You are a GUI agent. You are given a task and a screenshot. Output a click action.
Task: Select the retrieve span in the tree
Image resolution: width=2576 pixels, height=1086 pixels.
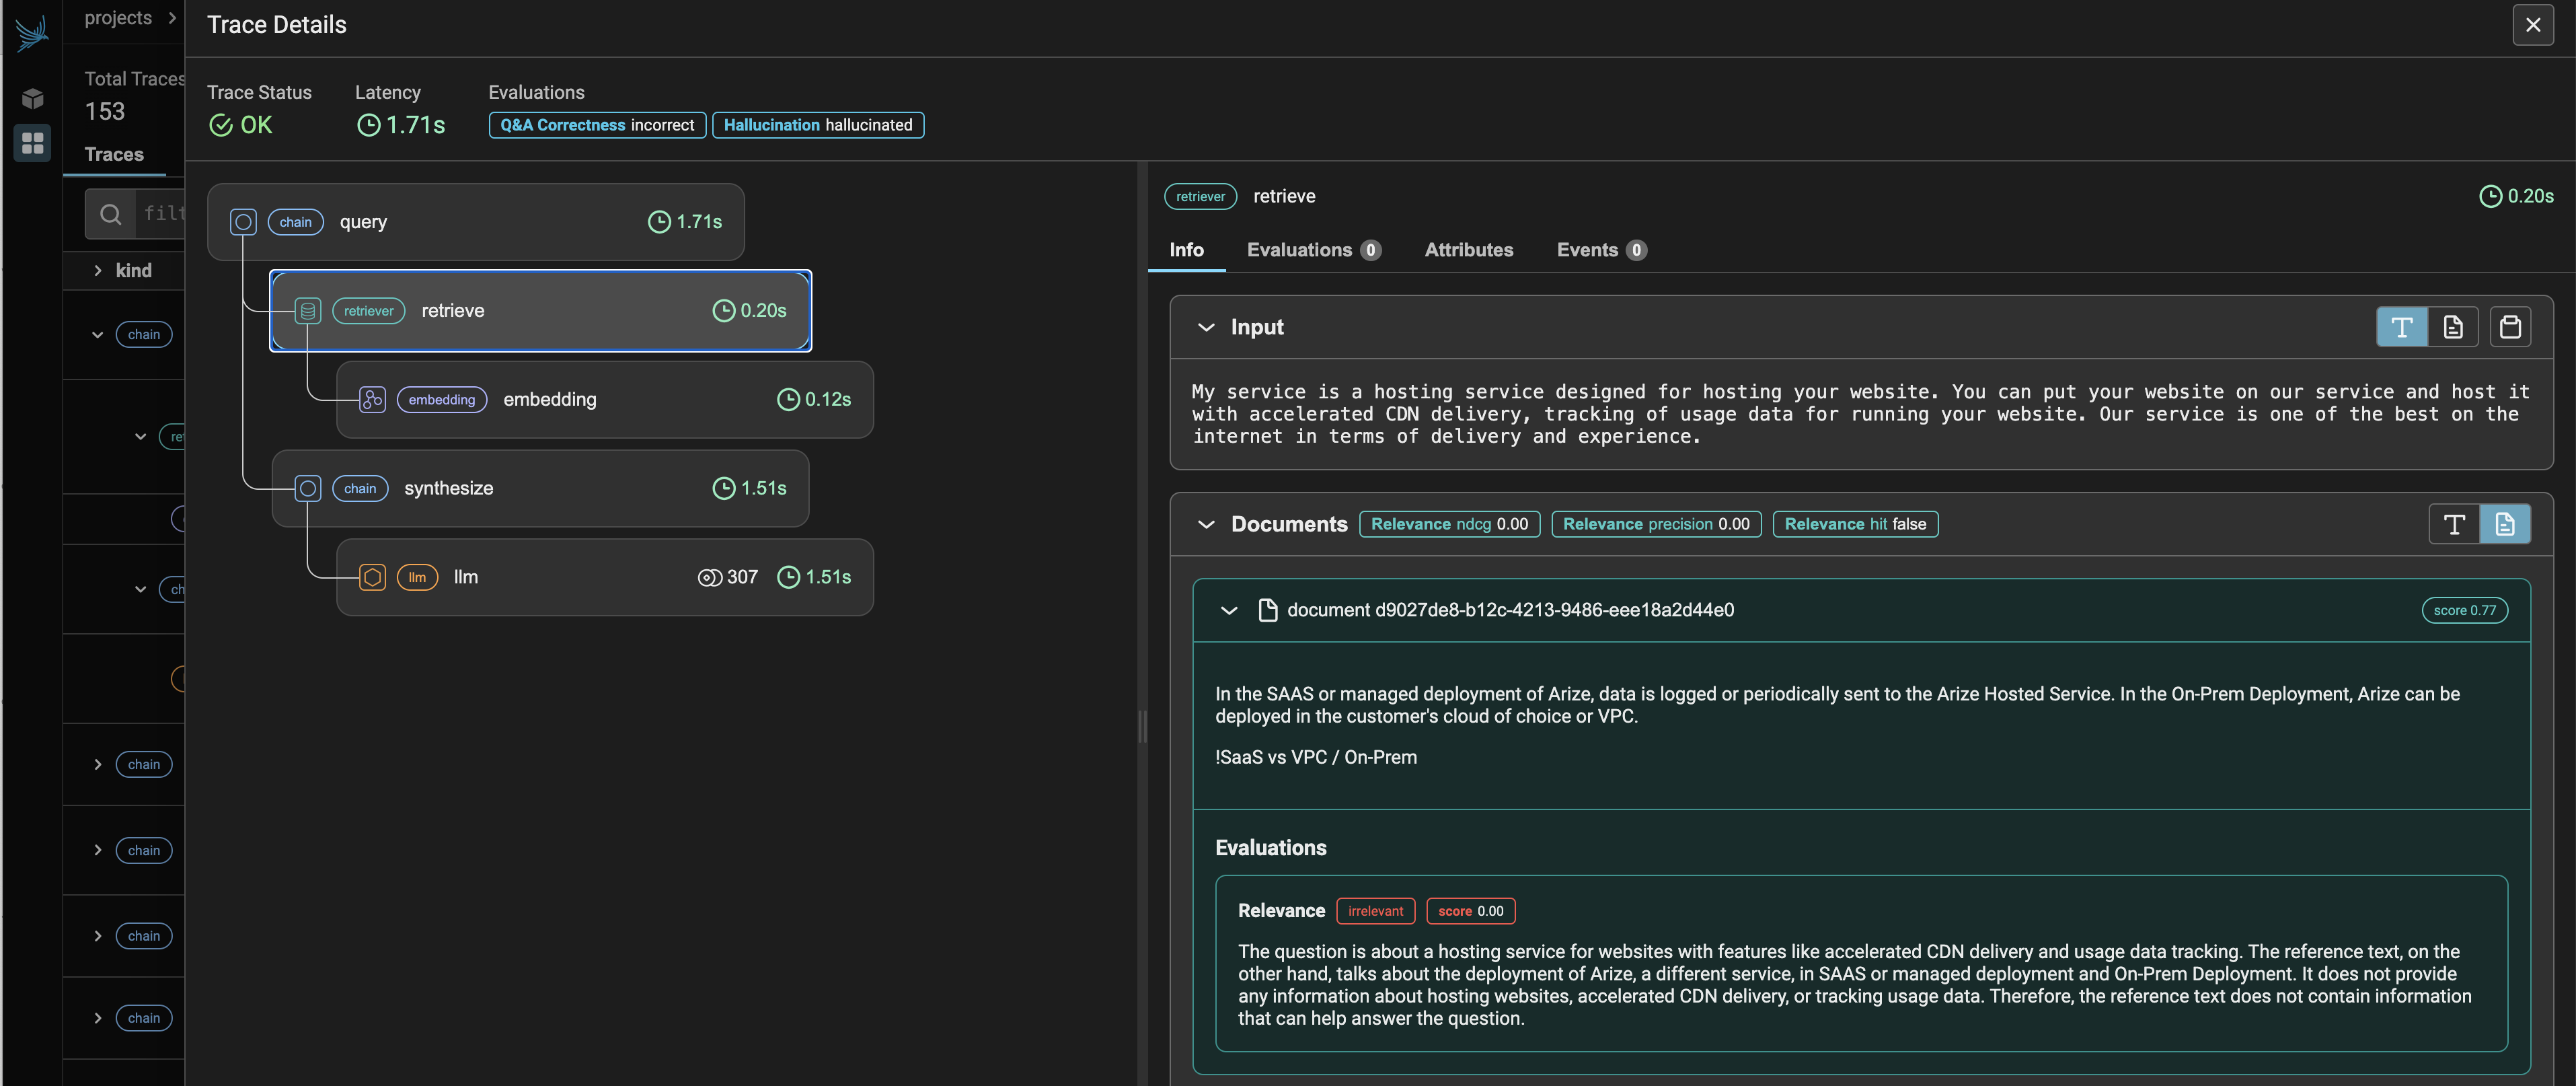pyautogui.click(x=540, y=311)
